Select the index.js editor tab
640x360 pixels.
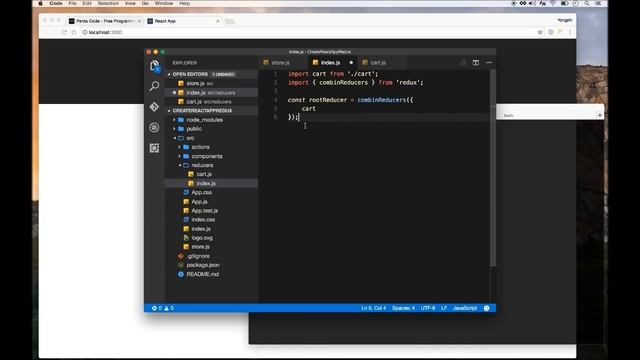click(x=330, y=62)
